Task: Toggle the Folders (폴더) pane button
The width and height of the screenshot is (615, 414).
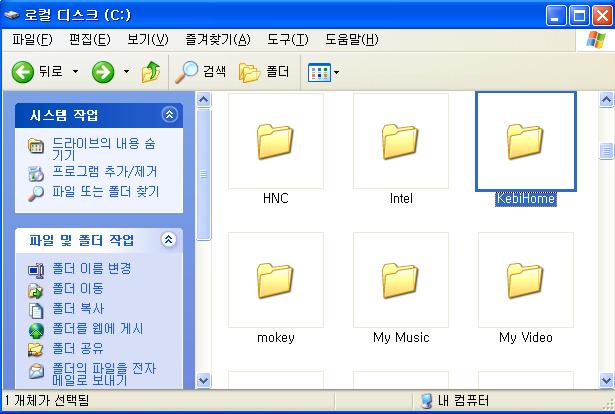Action: (x=264, y=72)
